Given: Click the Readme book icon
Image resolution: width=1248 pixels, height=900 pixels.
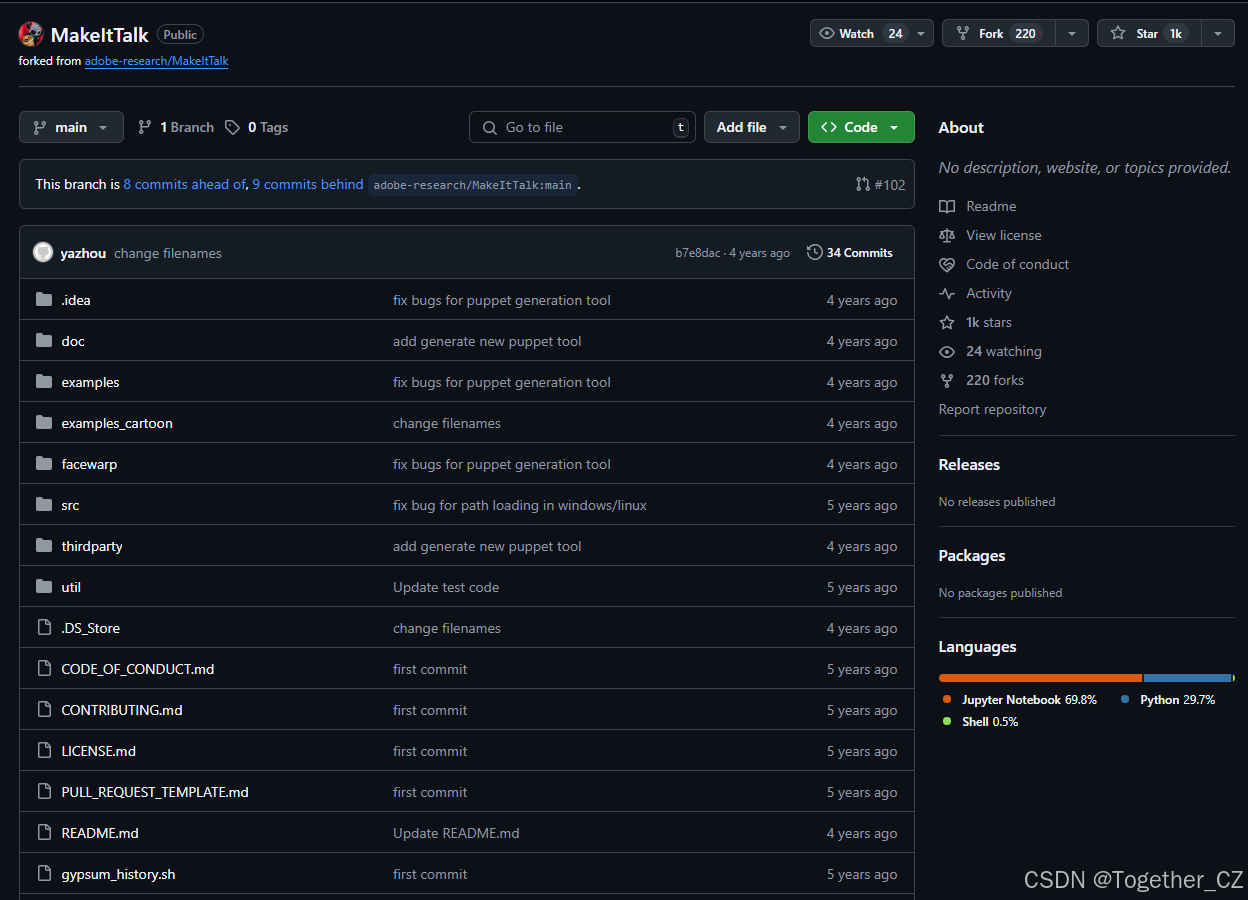Looking at the screenshot, I should tap(947, 206).
